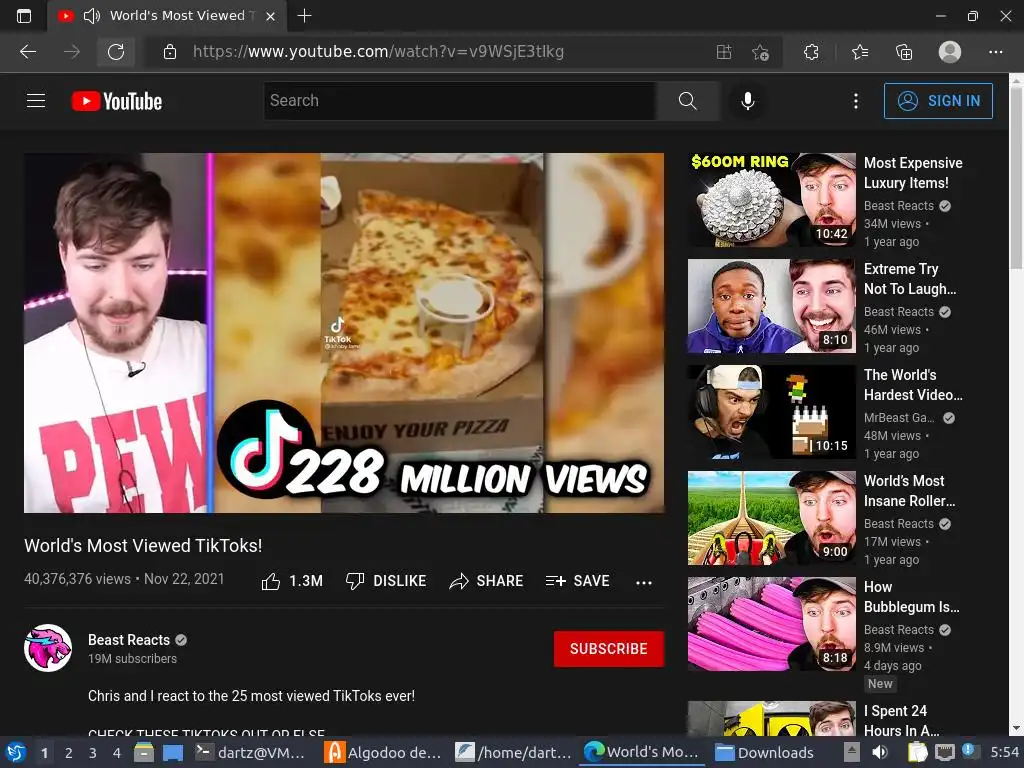Click the address bar URL
The image size is (1024, 768).
(x=378, y=52)
